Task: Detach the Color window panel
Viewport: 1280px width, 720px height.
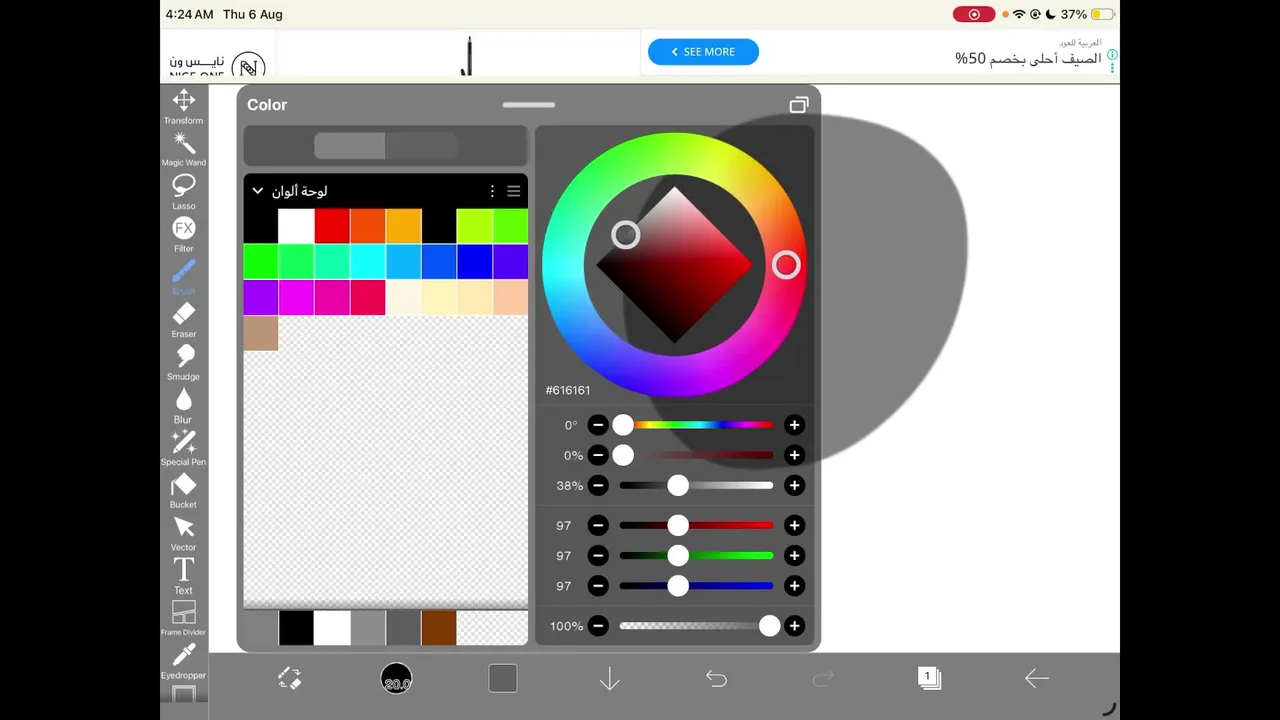Action: coord(799,105)
